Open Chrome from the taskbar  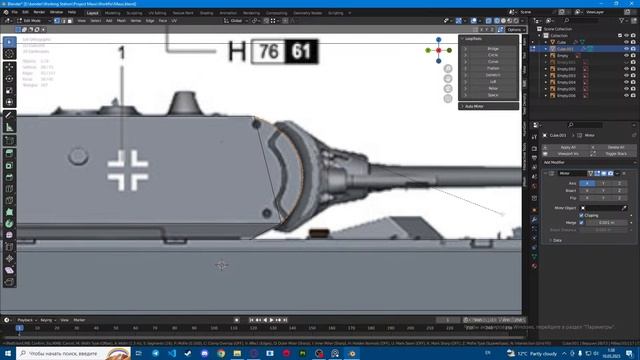pyautogui.click(x=221, y=353)
